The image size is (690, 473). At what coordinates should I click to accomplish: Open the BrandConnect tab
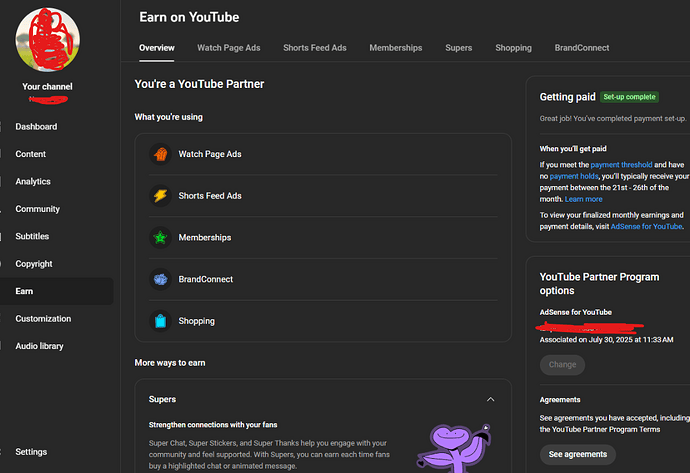[582, 48]
